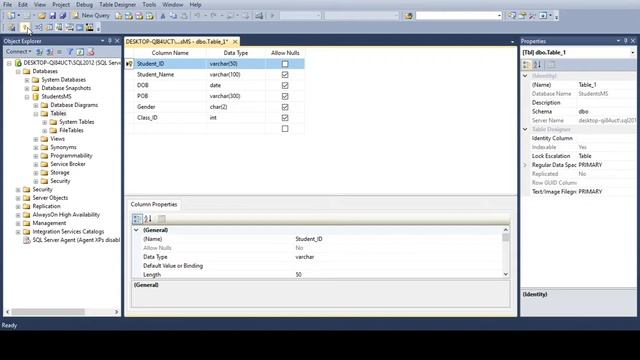Click the Open File folder icon
Image resolution: width=640 pixels, height=360 pixels.
click(42, 16)
